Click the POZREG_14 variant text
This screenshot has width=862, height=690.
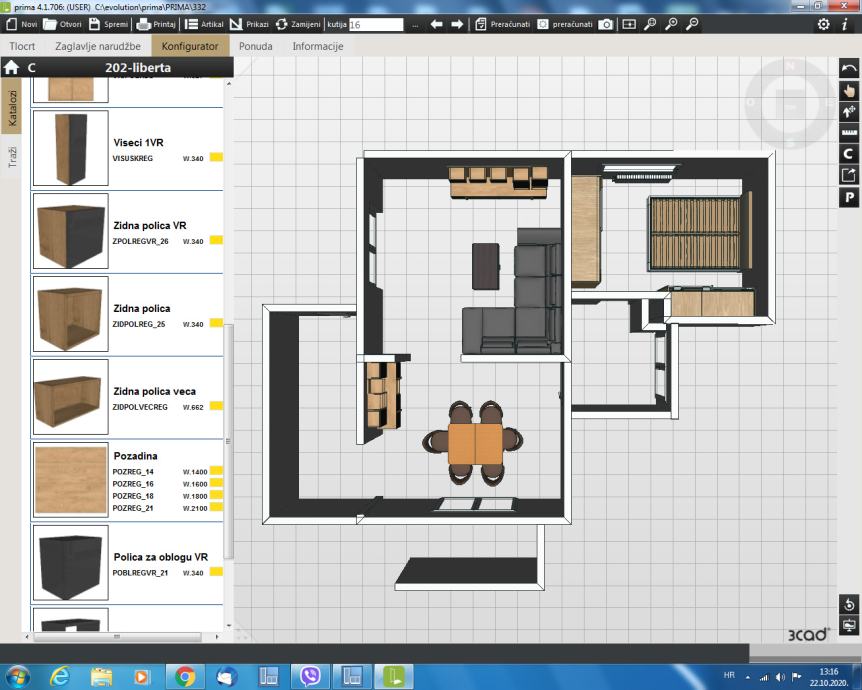point(133,472)
